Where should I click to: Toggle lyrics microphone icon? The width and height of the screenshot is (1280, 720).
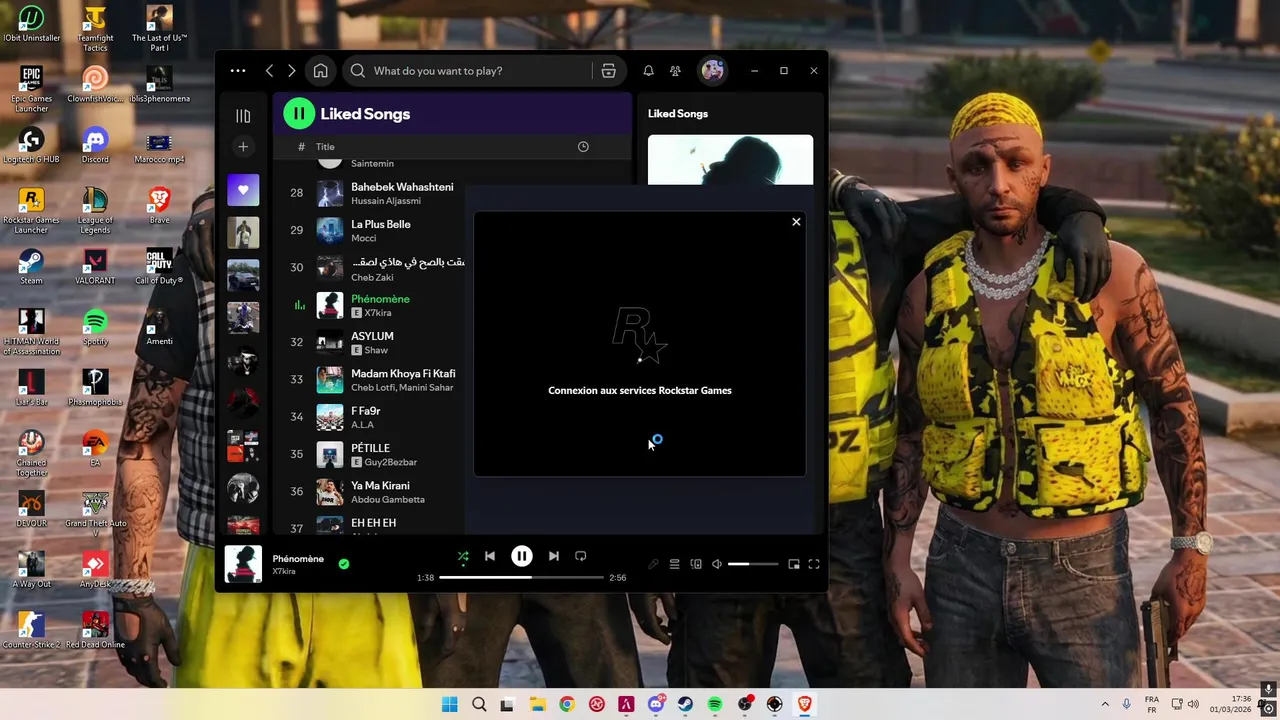pos(653,564)
